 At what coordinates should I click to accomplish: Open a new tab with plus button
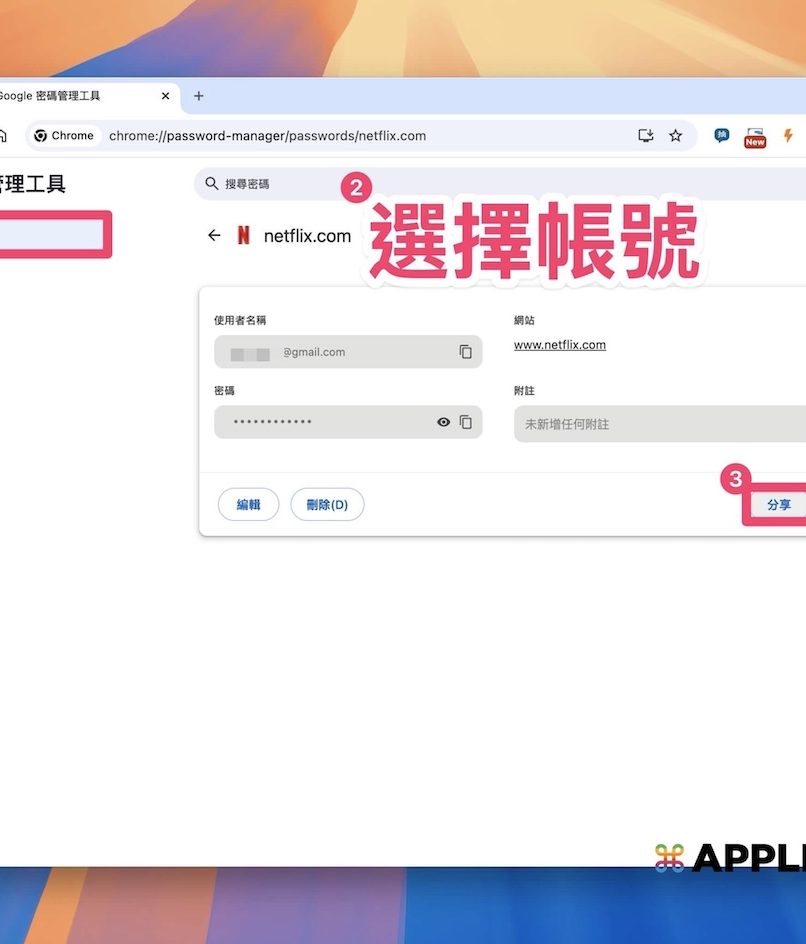tap(199, 96)
